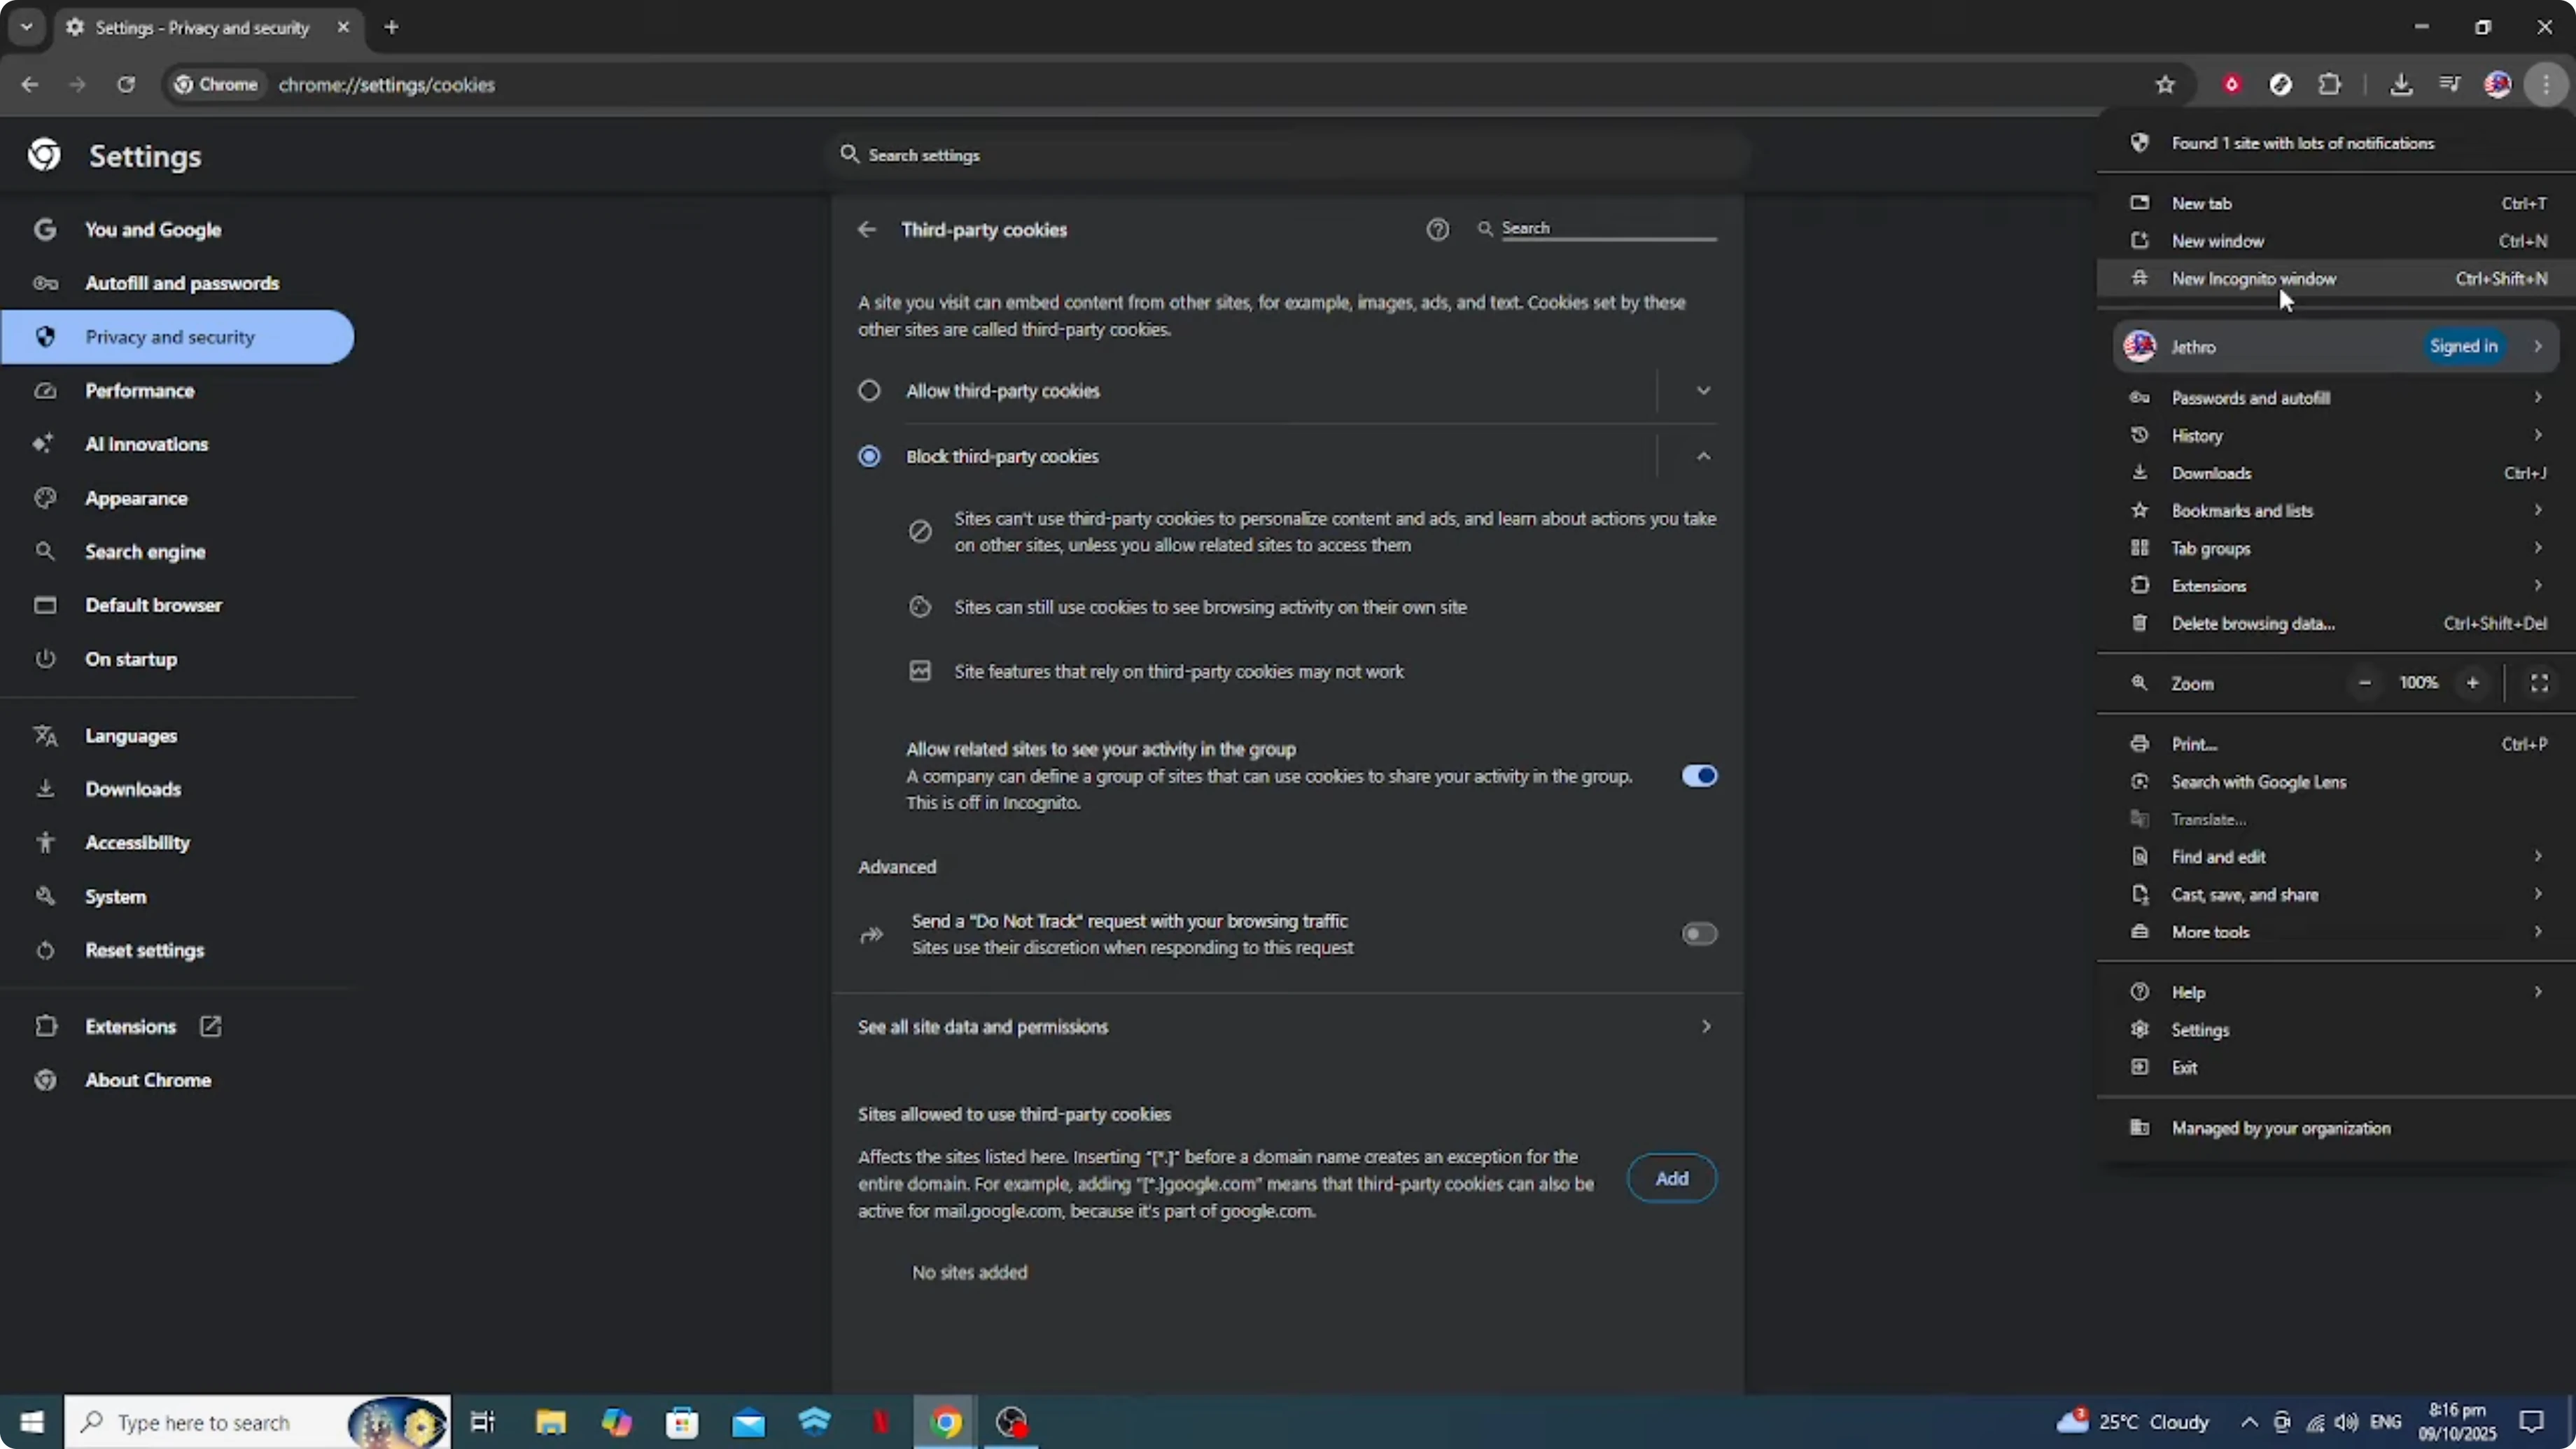Open the AI Innovations settings section

(x=146, y=444)
